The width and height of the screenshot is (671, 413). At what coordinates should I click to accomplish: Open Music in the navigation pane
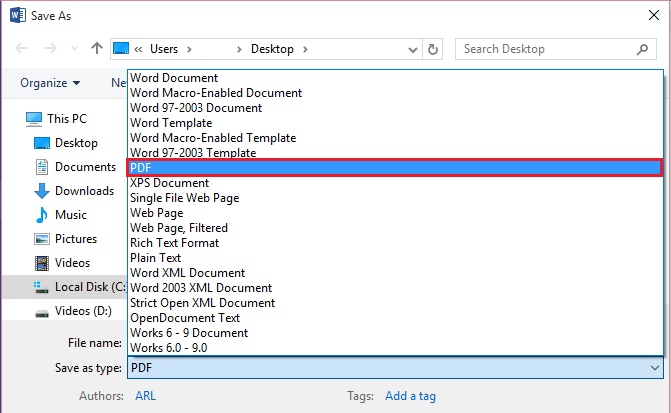click(71, 215)
